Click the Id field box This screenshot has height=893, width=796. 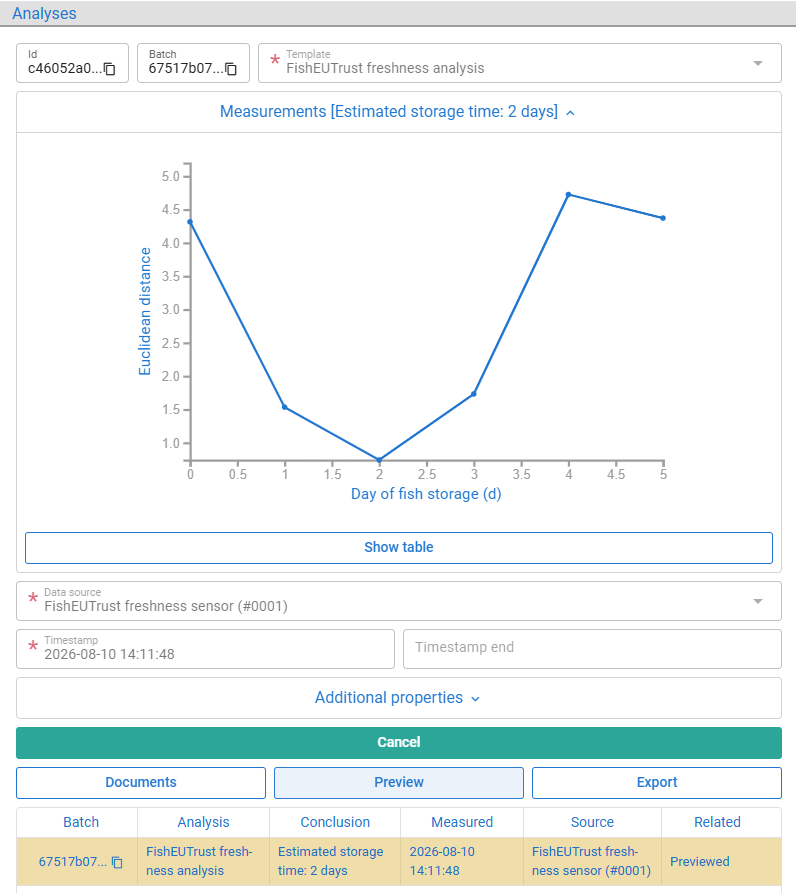tap(72, 63)
